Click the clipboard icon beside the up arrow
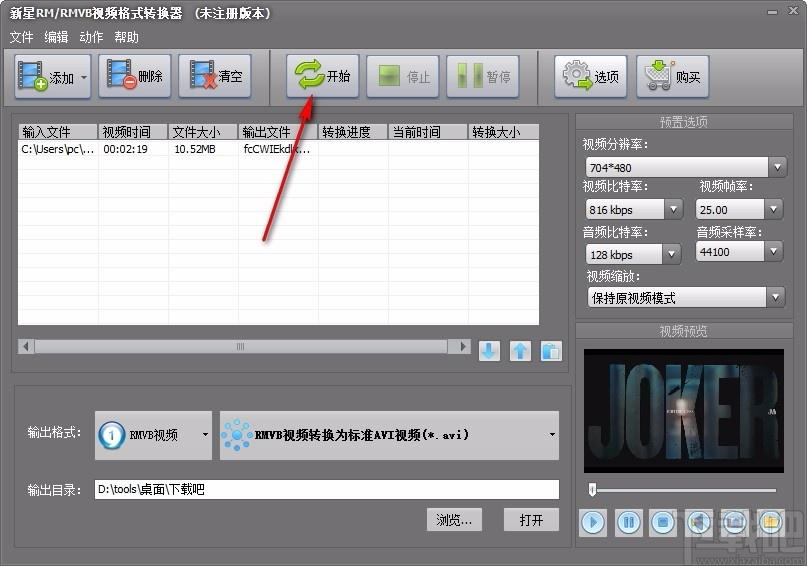 pos(551,351)
